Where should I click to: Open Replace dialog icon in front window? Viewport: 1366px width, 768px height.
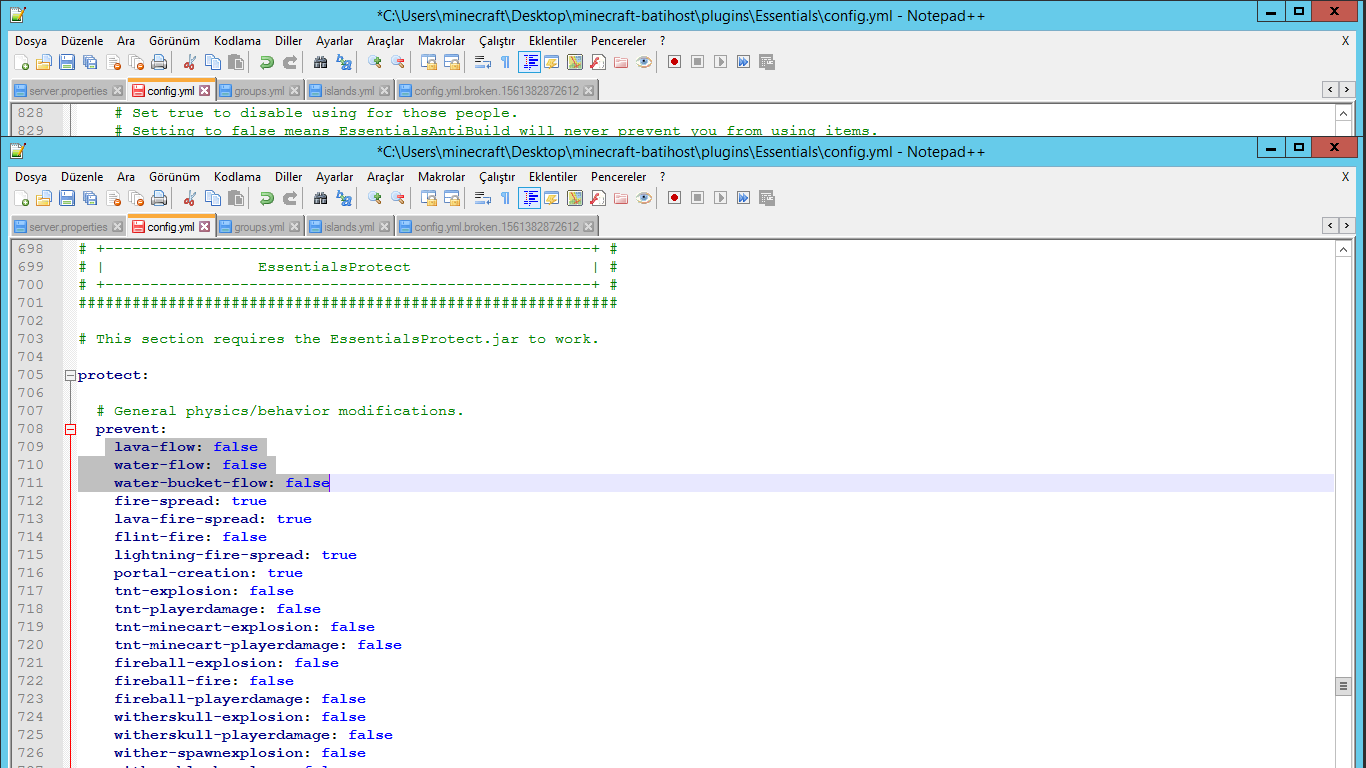click(343, 198)
